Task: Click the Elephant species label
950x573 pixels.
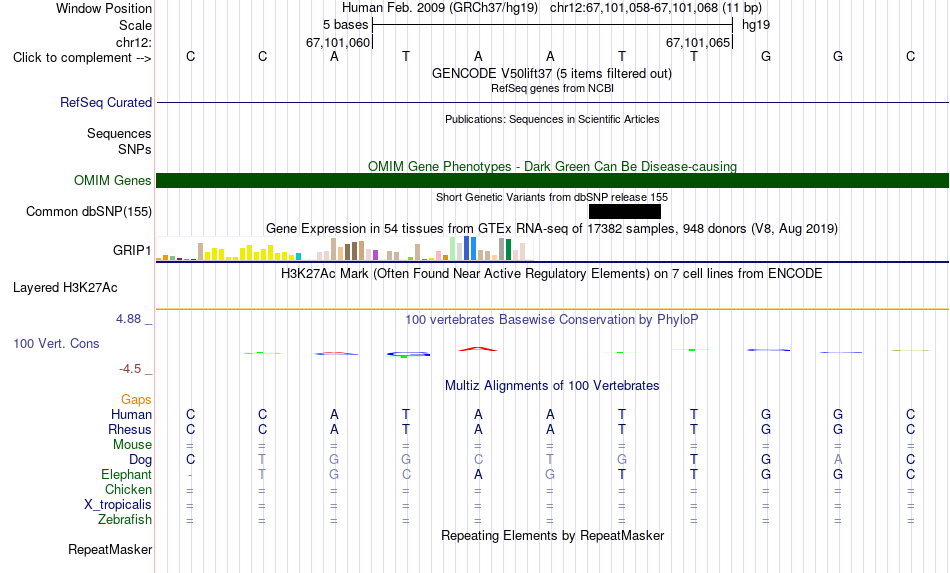Action: 127,474
